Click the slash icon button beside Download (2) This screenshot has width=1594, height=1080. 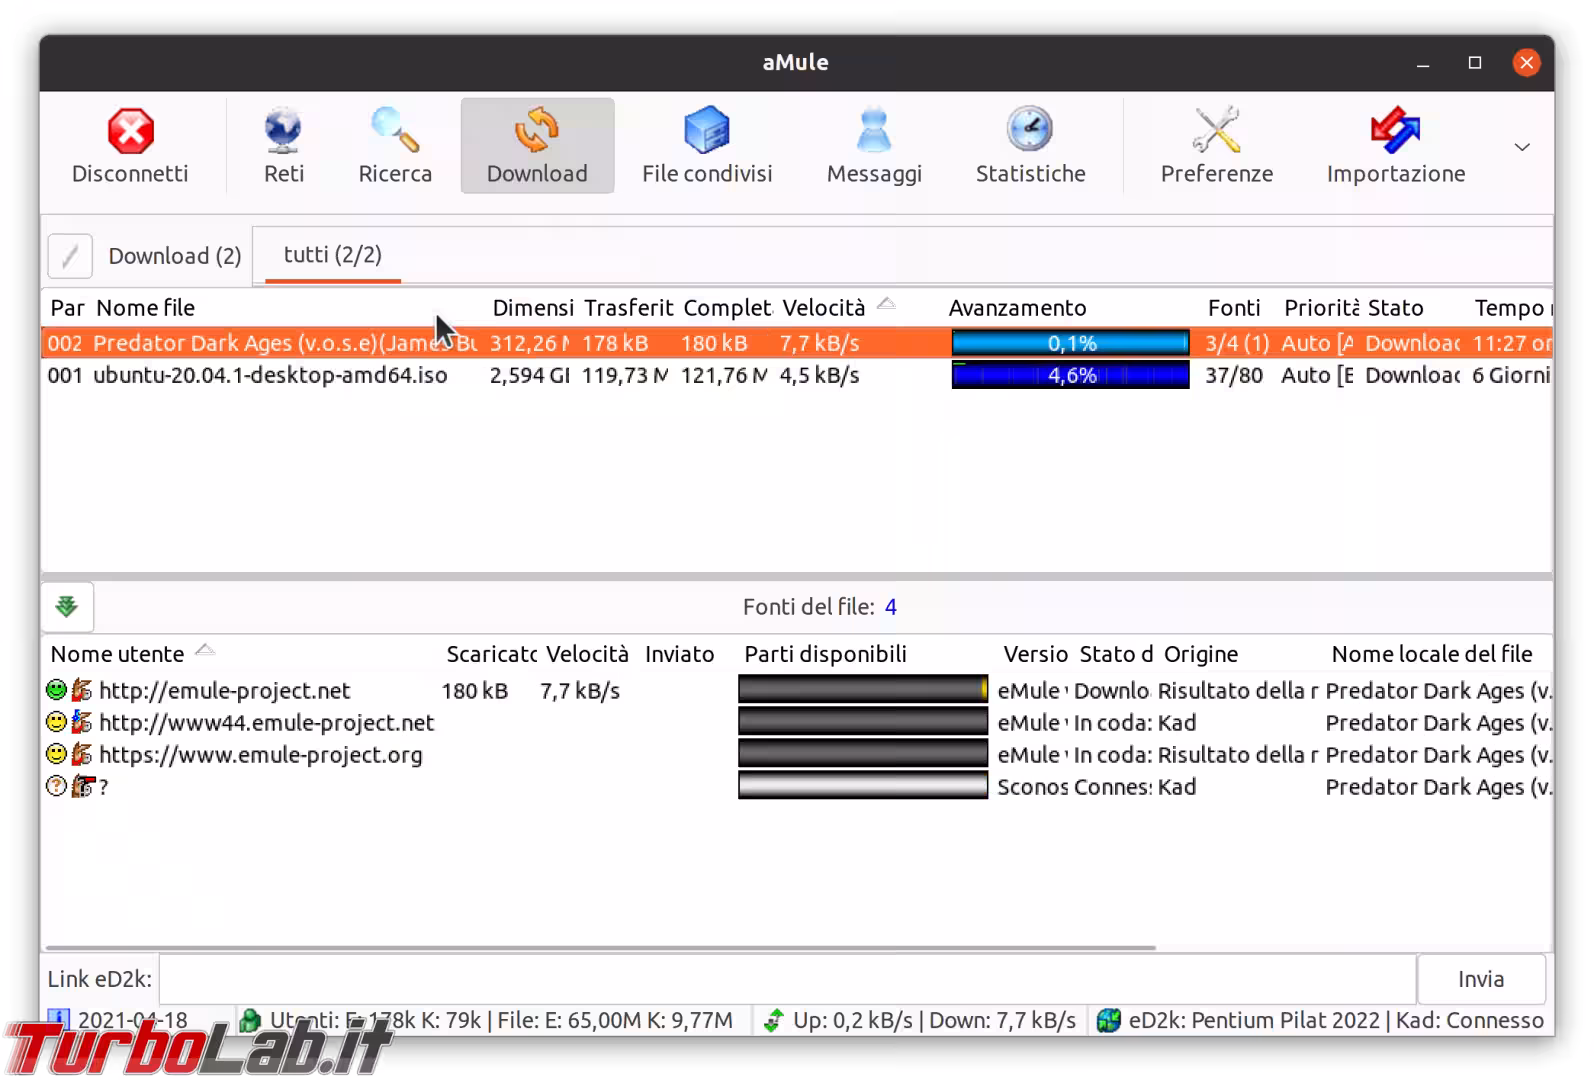(70, 256)
